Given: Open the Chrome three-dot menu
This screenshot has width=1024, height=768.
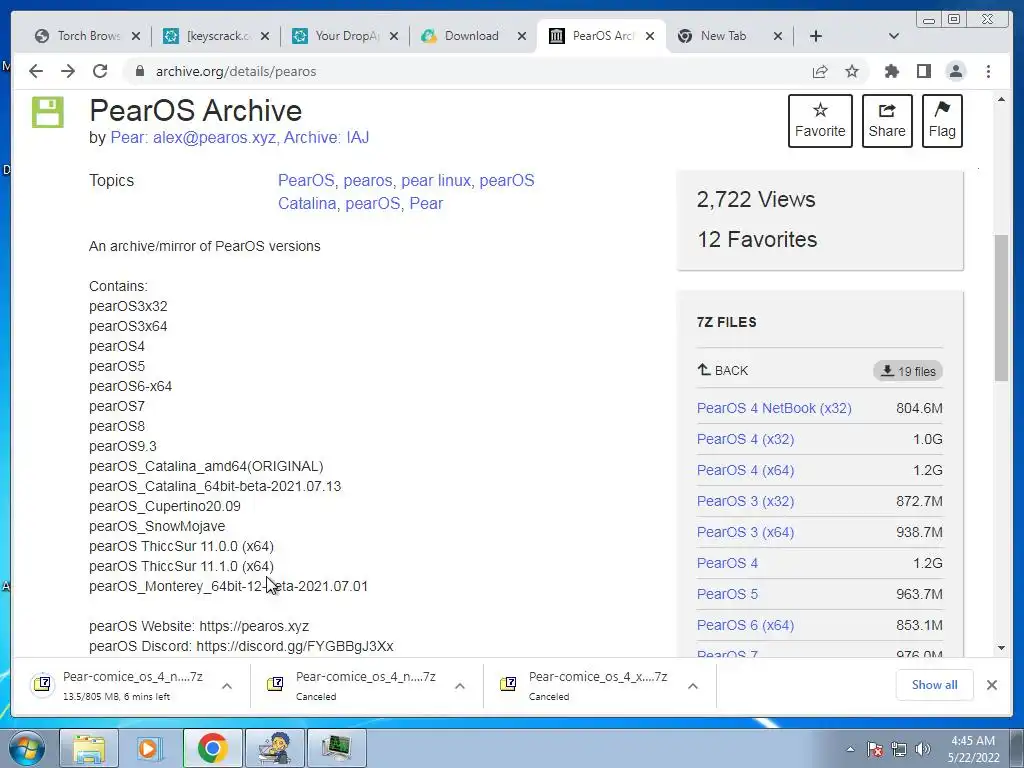Looking at the screenshot, I should (988, 71).
